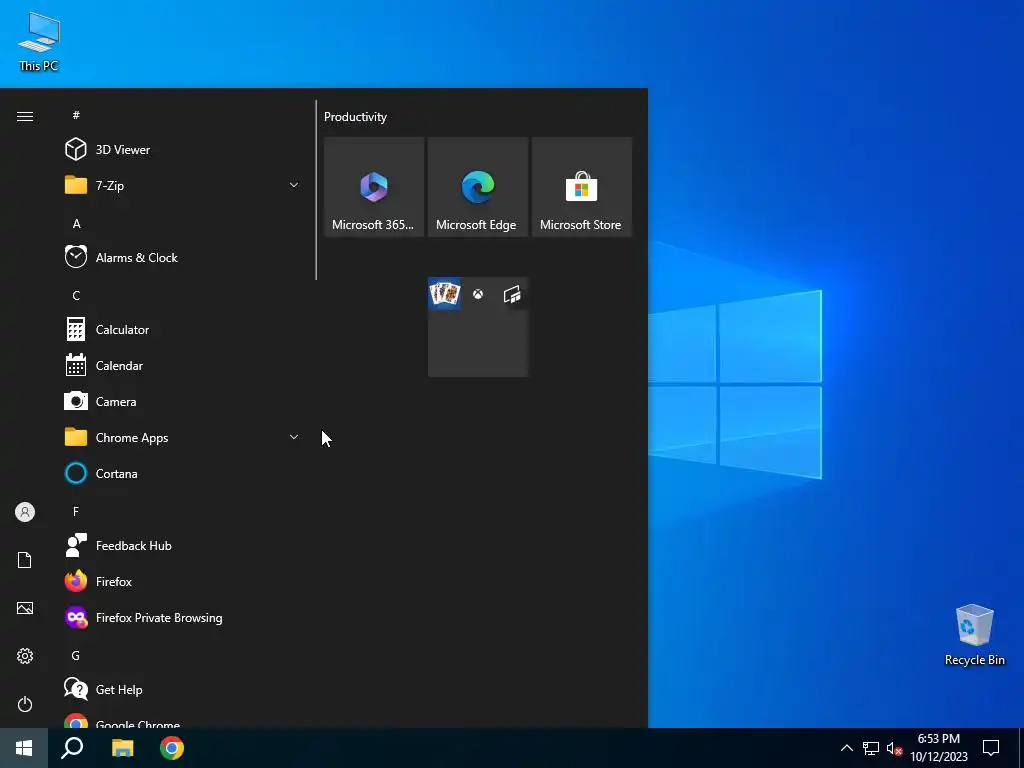Open the Chrome Apps folder entry

pyautogui.click(x=182, y=438)
